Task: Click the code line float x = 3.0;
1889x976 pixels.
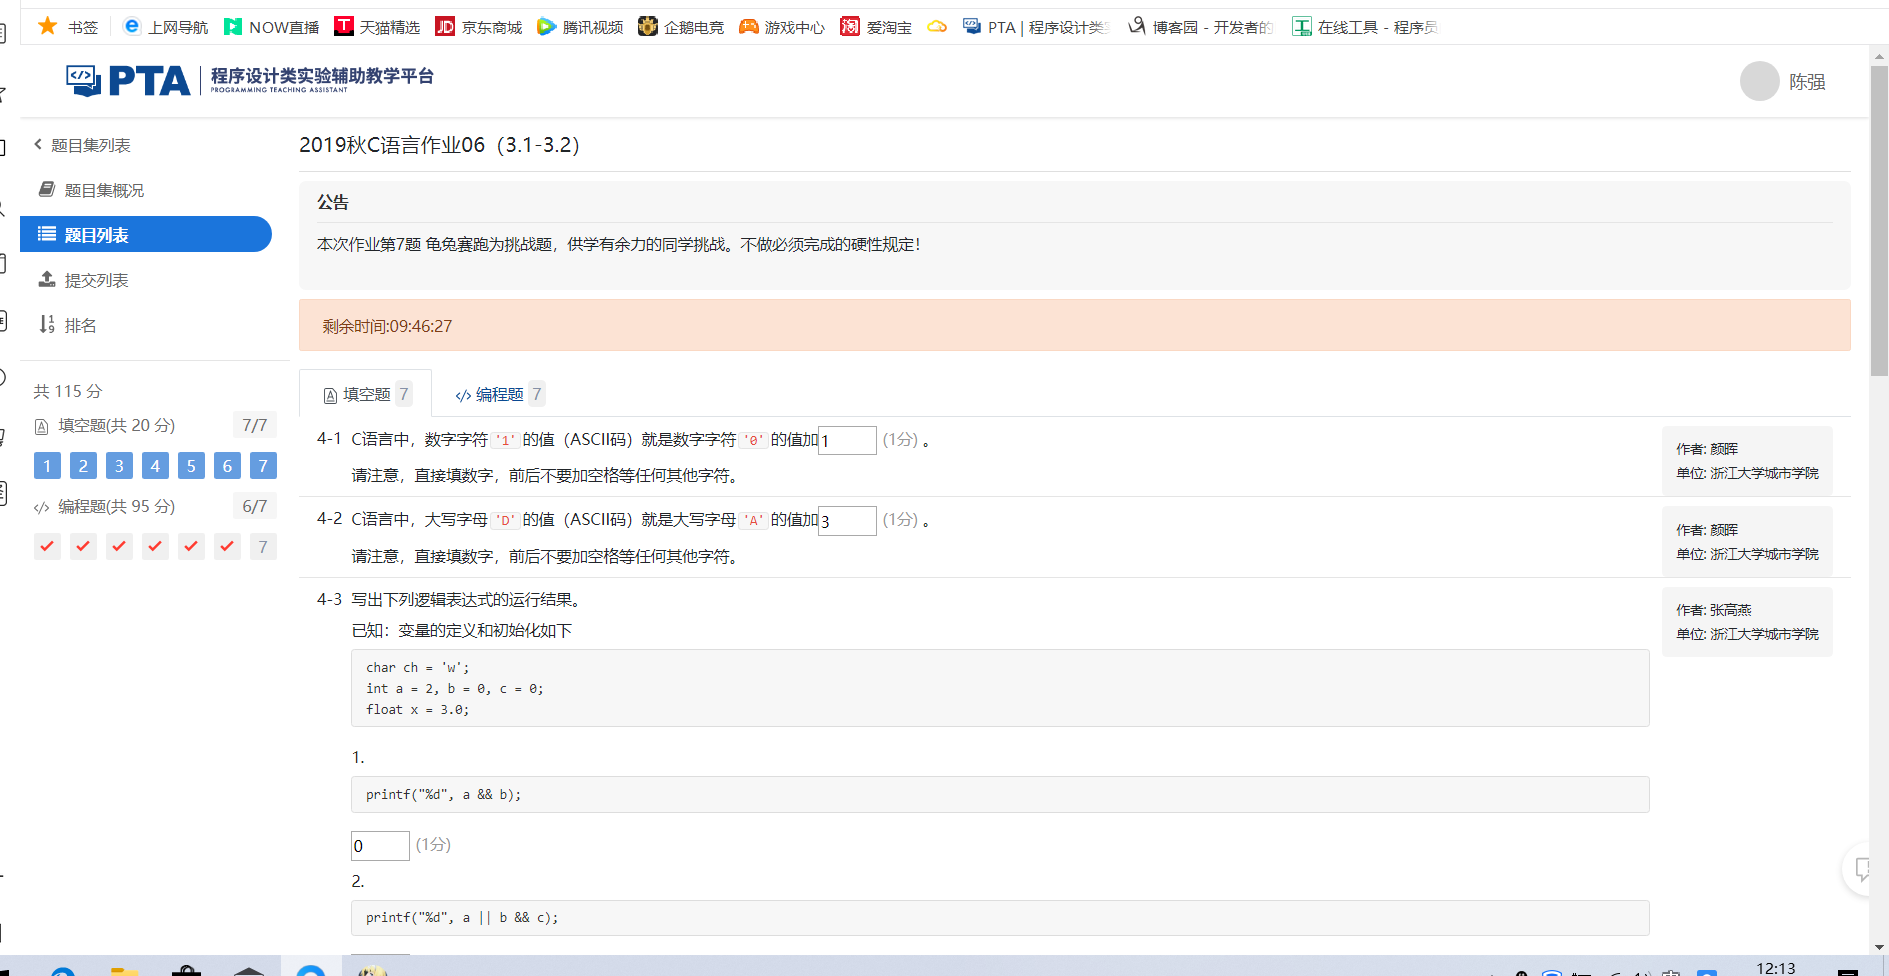Action: pos(417,710)
